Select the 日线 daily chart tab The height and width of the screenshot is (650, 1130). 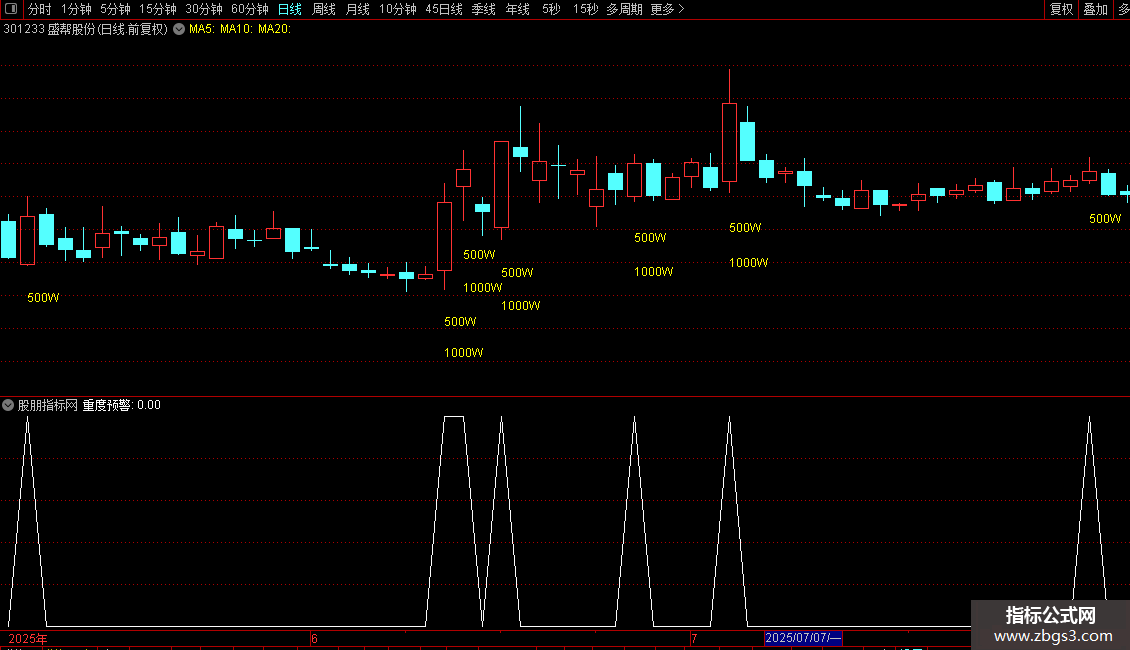click(x=290, y=9)
